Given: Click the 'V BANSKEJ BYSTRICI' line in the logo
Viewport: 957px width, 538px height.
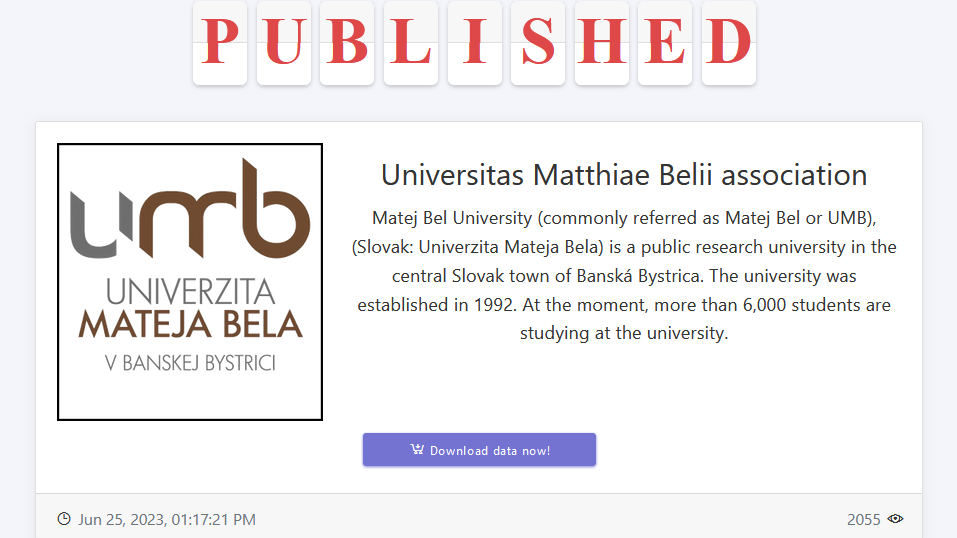Looking at the screenshot, I should [190, 363].
